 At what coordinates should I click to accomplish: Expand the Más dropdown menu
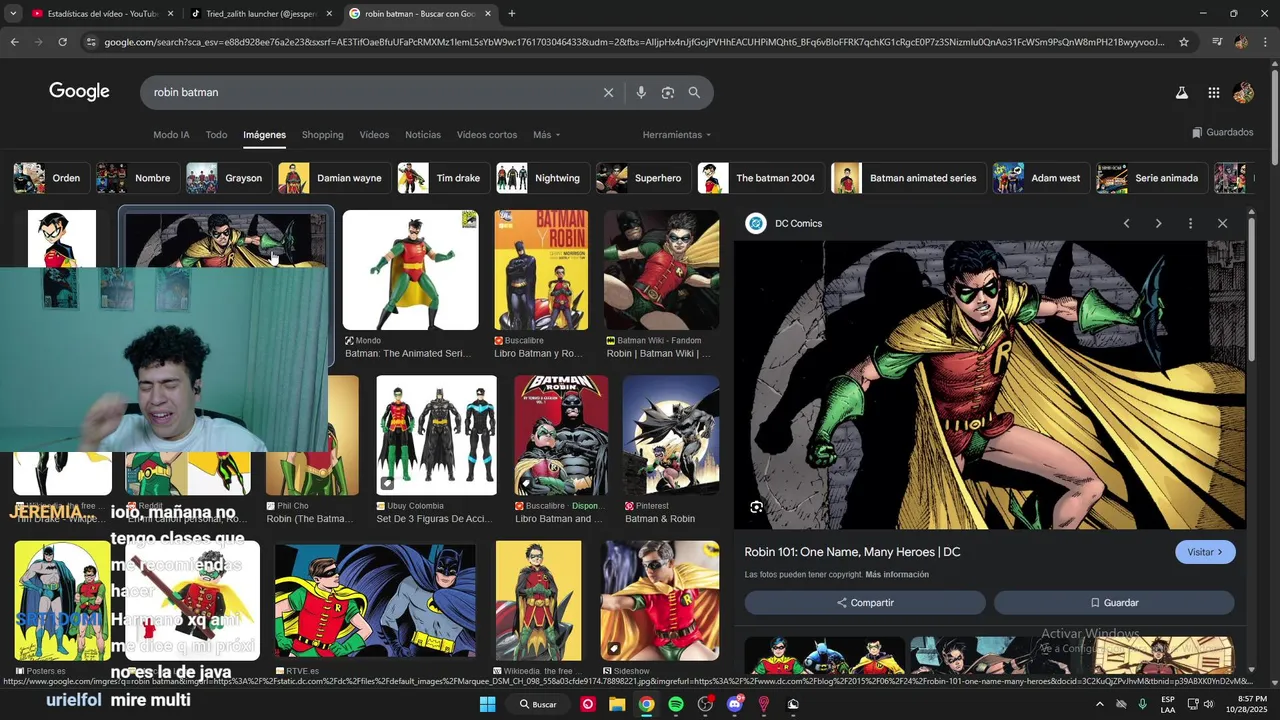[x=546, y=135]
